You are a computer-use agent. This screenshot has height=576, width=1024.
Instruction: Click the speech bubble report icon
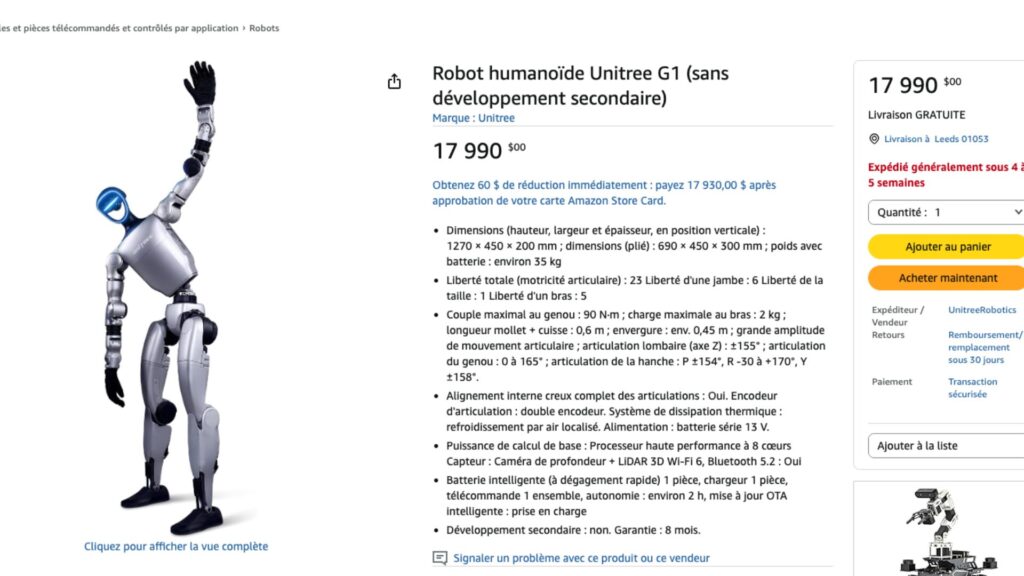tap(439, 558)
